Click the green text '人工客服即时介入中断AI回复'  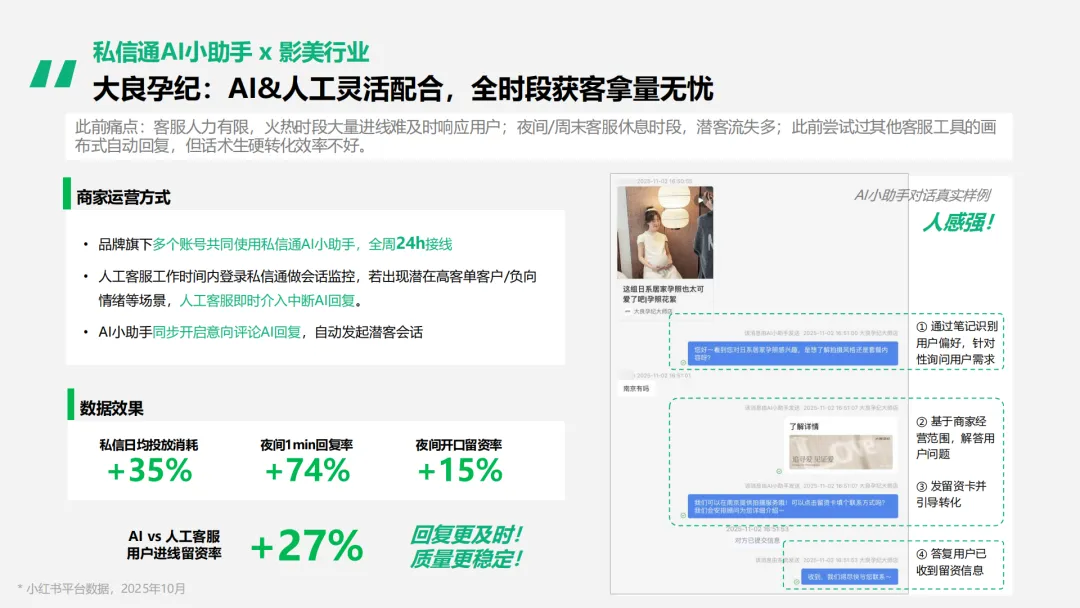(x=267, y=301)
